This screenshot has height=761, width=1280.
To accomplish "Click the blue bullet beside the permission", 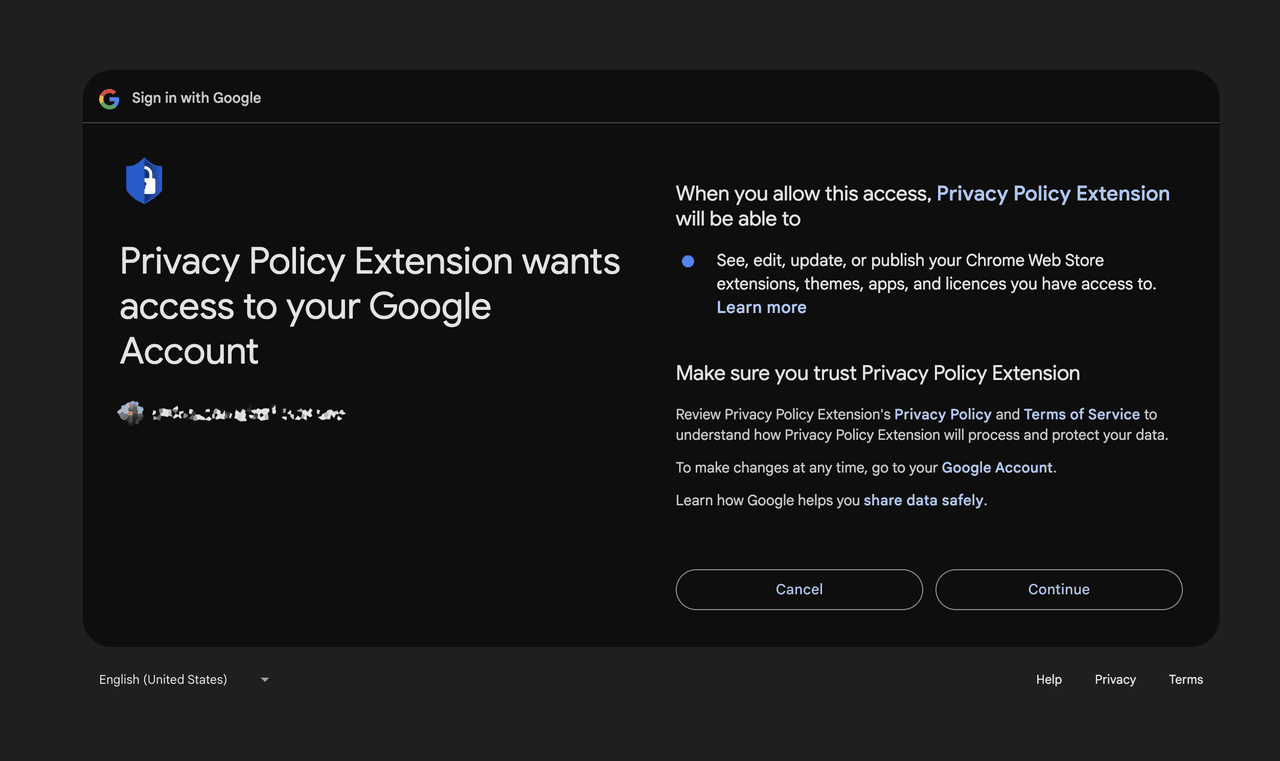I will [688, 261].
